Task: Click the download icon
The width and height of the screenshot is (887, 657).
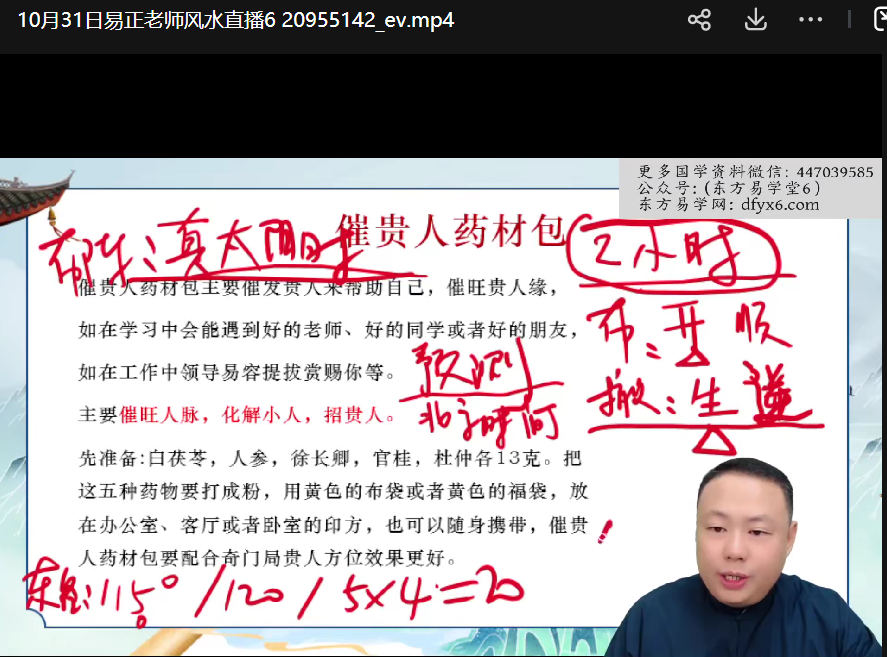Action: click(x=756, y=20)
